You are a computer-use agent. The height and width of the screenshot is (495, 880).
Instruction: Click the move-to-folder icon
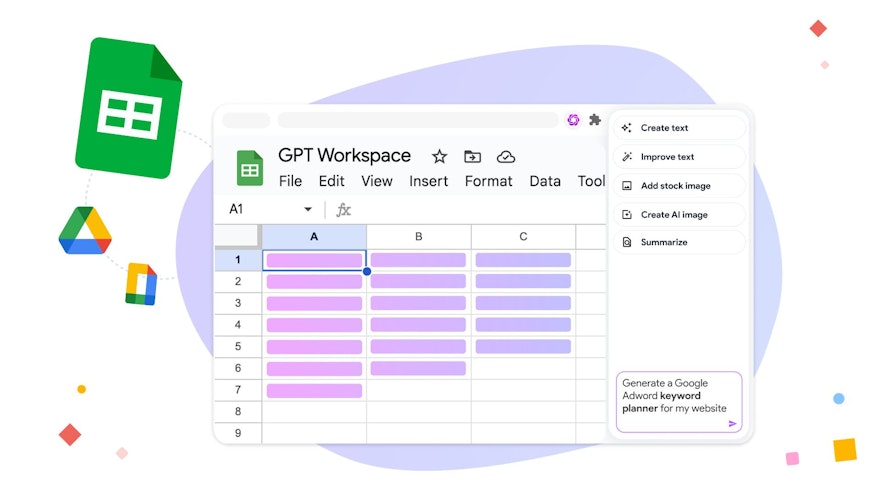473,157
